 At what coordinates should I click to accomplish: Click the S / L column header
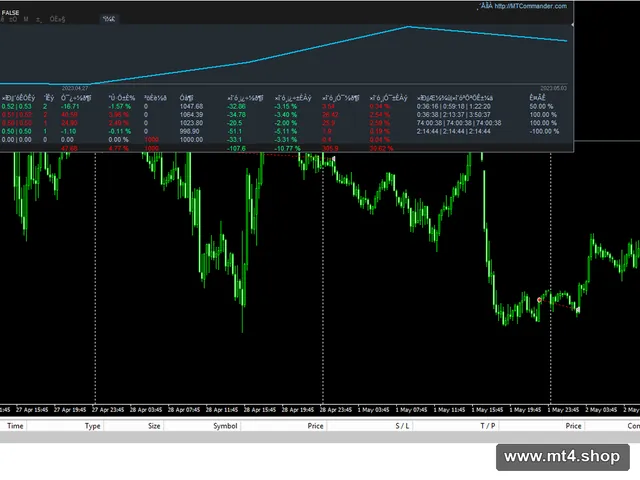click(402, 426)
